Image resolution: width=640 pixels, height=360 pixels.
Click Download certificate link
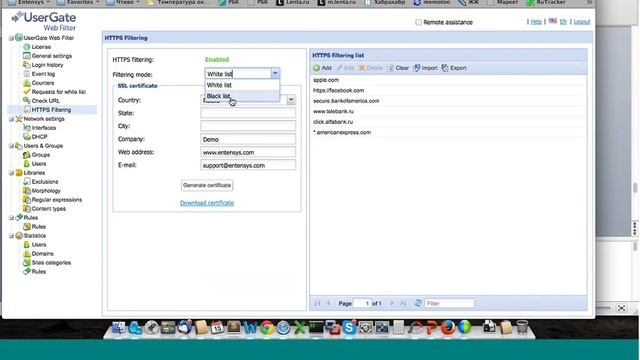point(207,203)
